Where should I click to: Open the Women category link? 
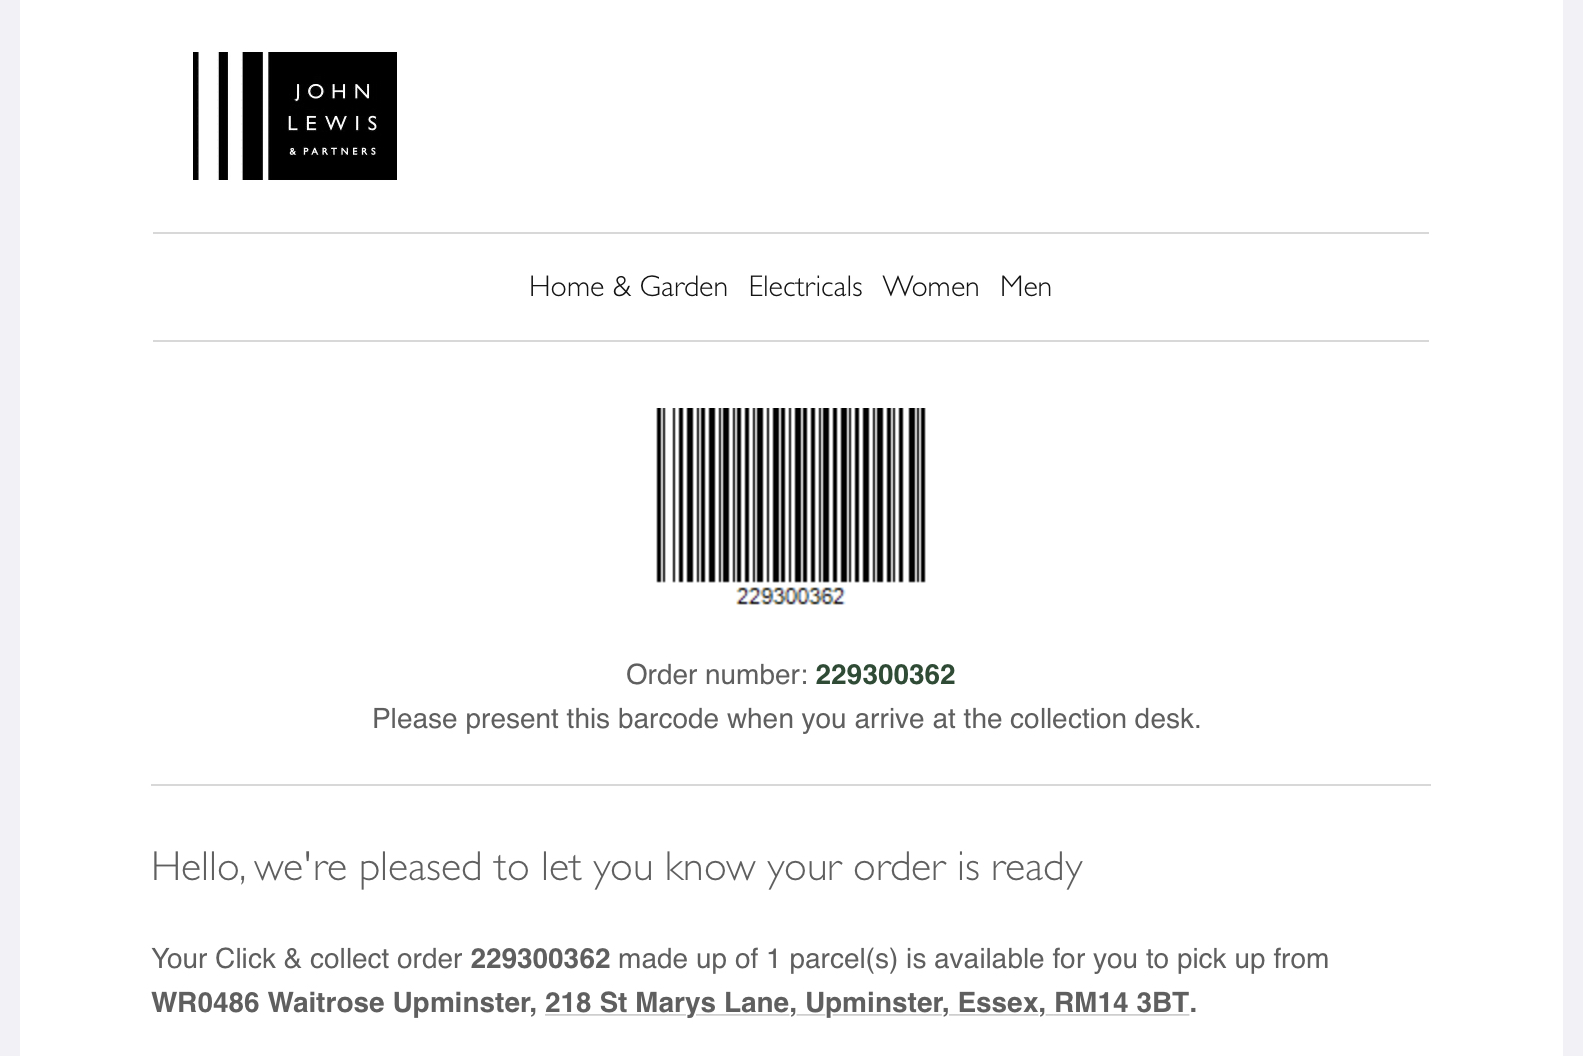(930, 287)
